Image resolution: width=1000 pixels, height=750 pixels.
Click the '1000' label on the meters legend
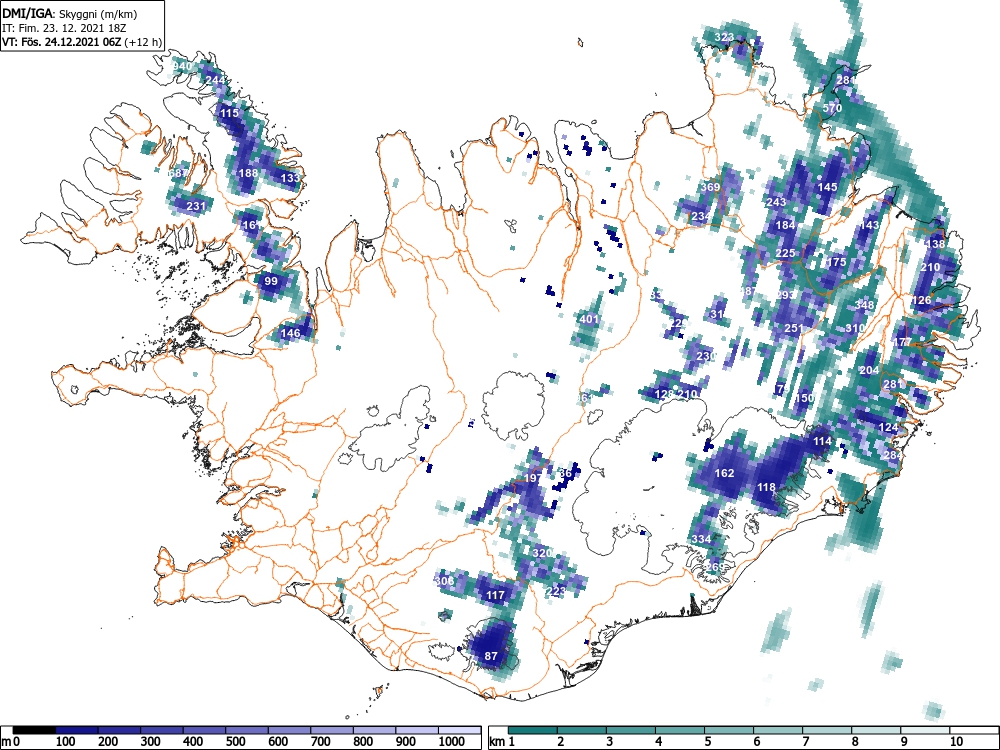[452, 742]
